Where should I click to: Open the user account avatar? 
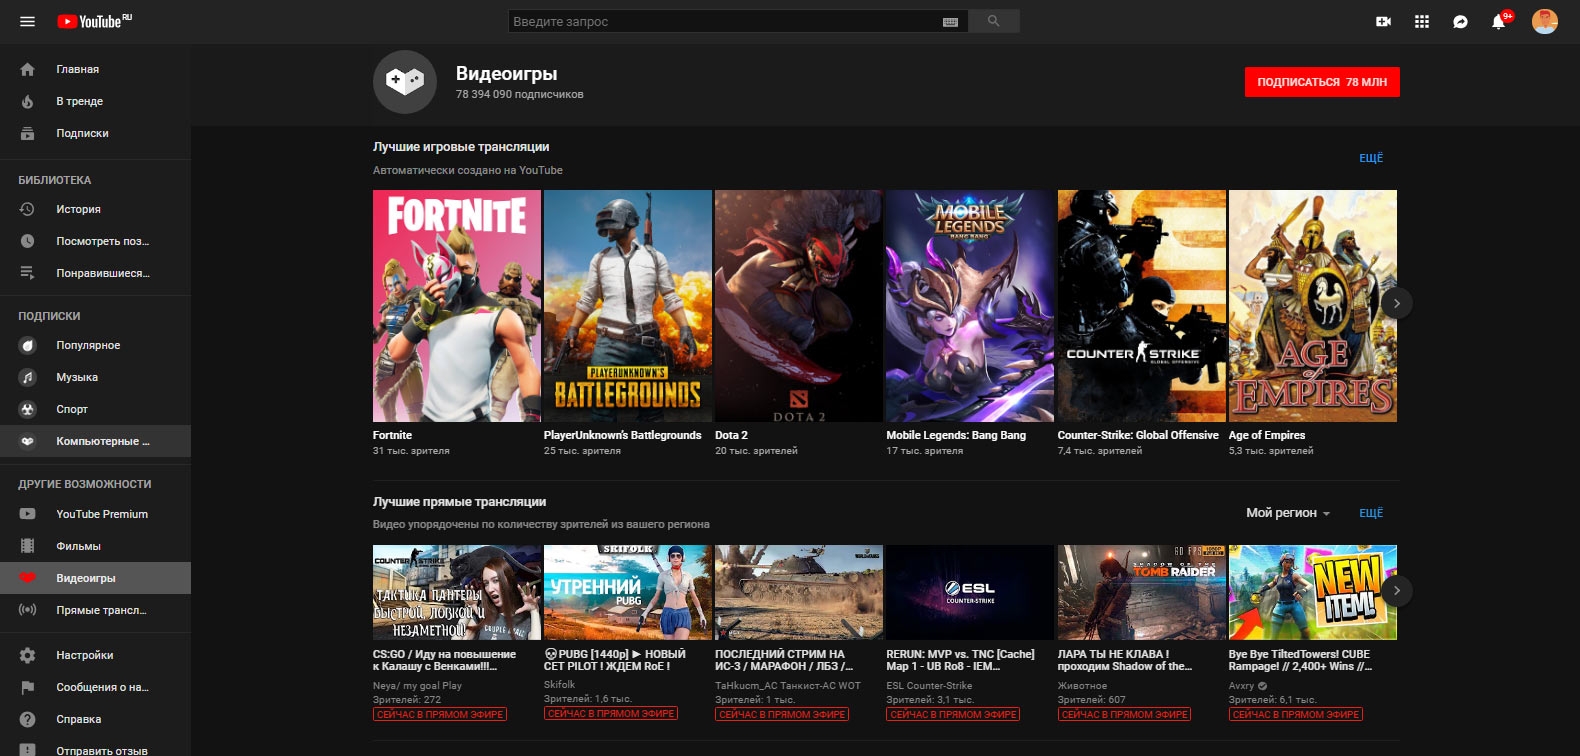coord(1545,21)
